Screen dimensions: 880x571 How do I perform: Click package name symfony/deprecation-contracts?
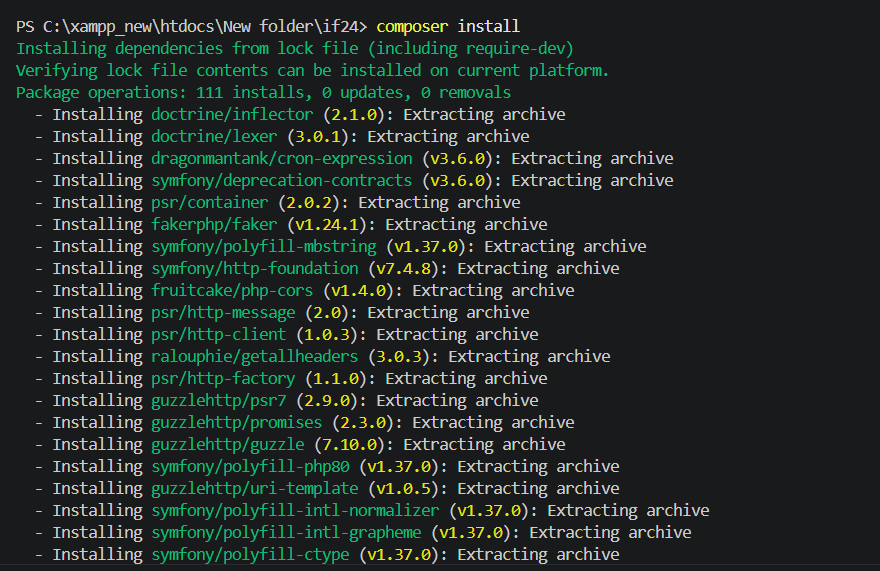pos(282,180)
